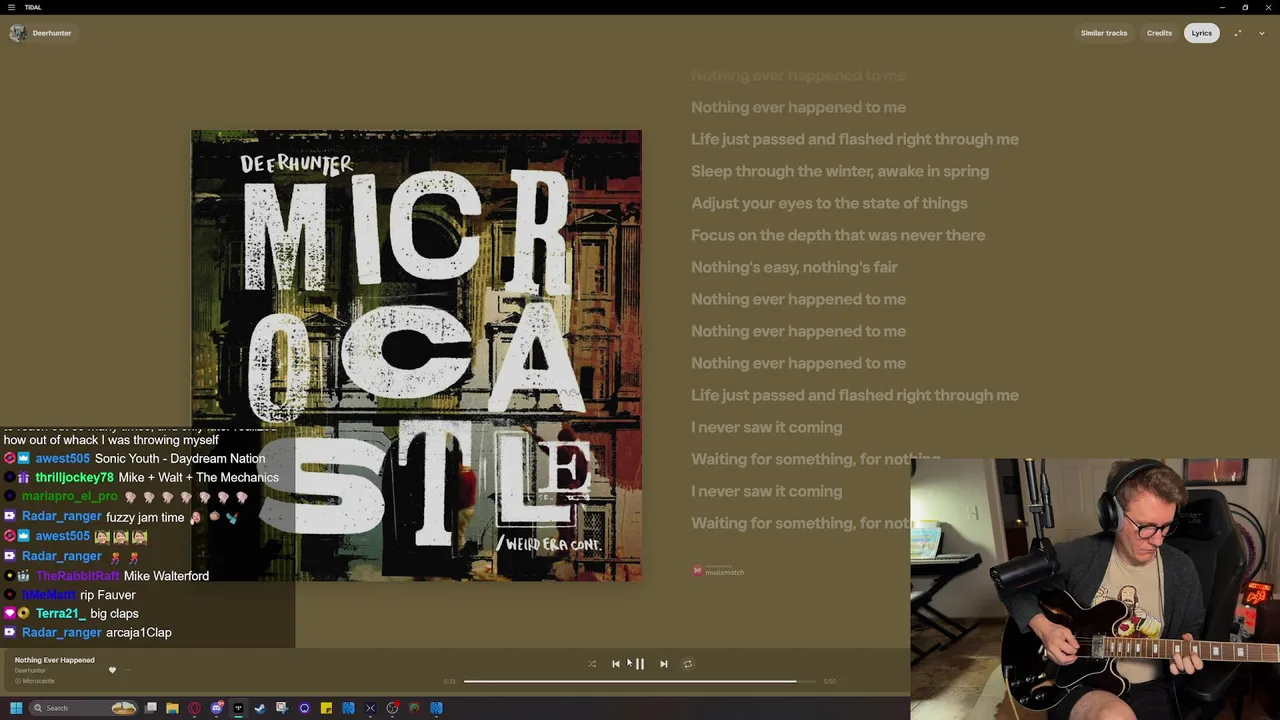1280x720 pixels.
Task: Seek within the track progress bar
Action: click(x=639, y=682)
